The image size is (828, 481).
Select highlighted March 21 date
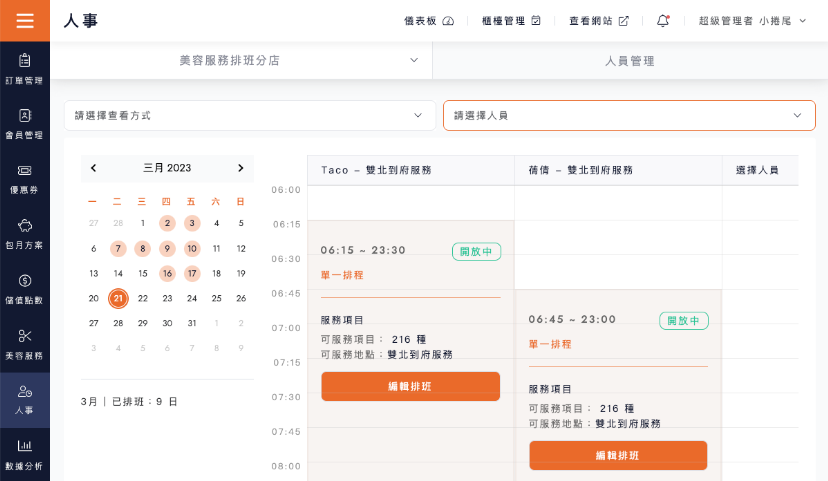[118, 298]
